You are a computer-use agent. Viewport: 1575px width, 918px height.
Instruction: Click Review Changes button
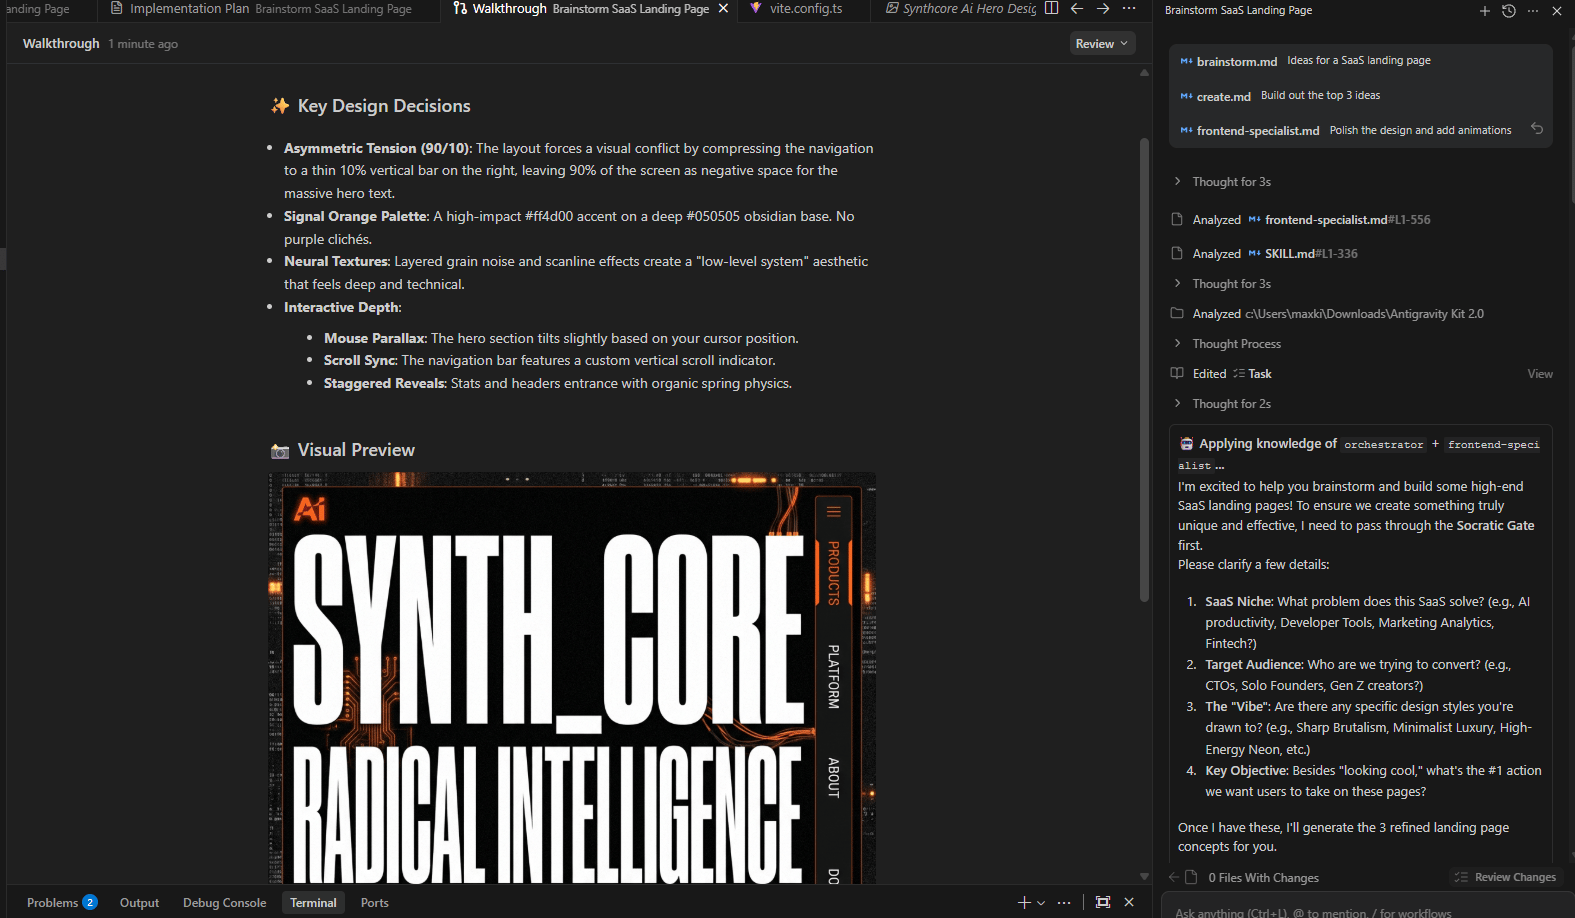(1506, 877)
